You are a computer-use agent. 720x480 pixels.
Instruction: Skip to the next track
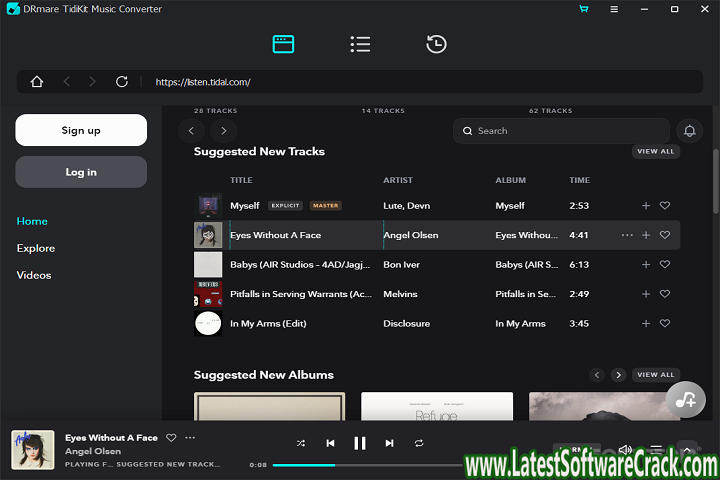click(x=389, y=443)
